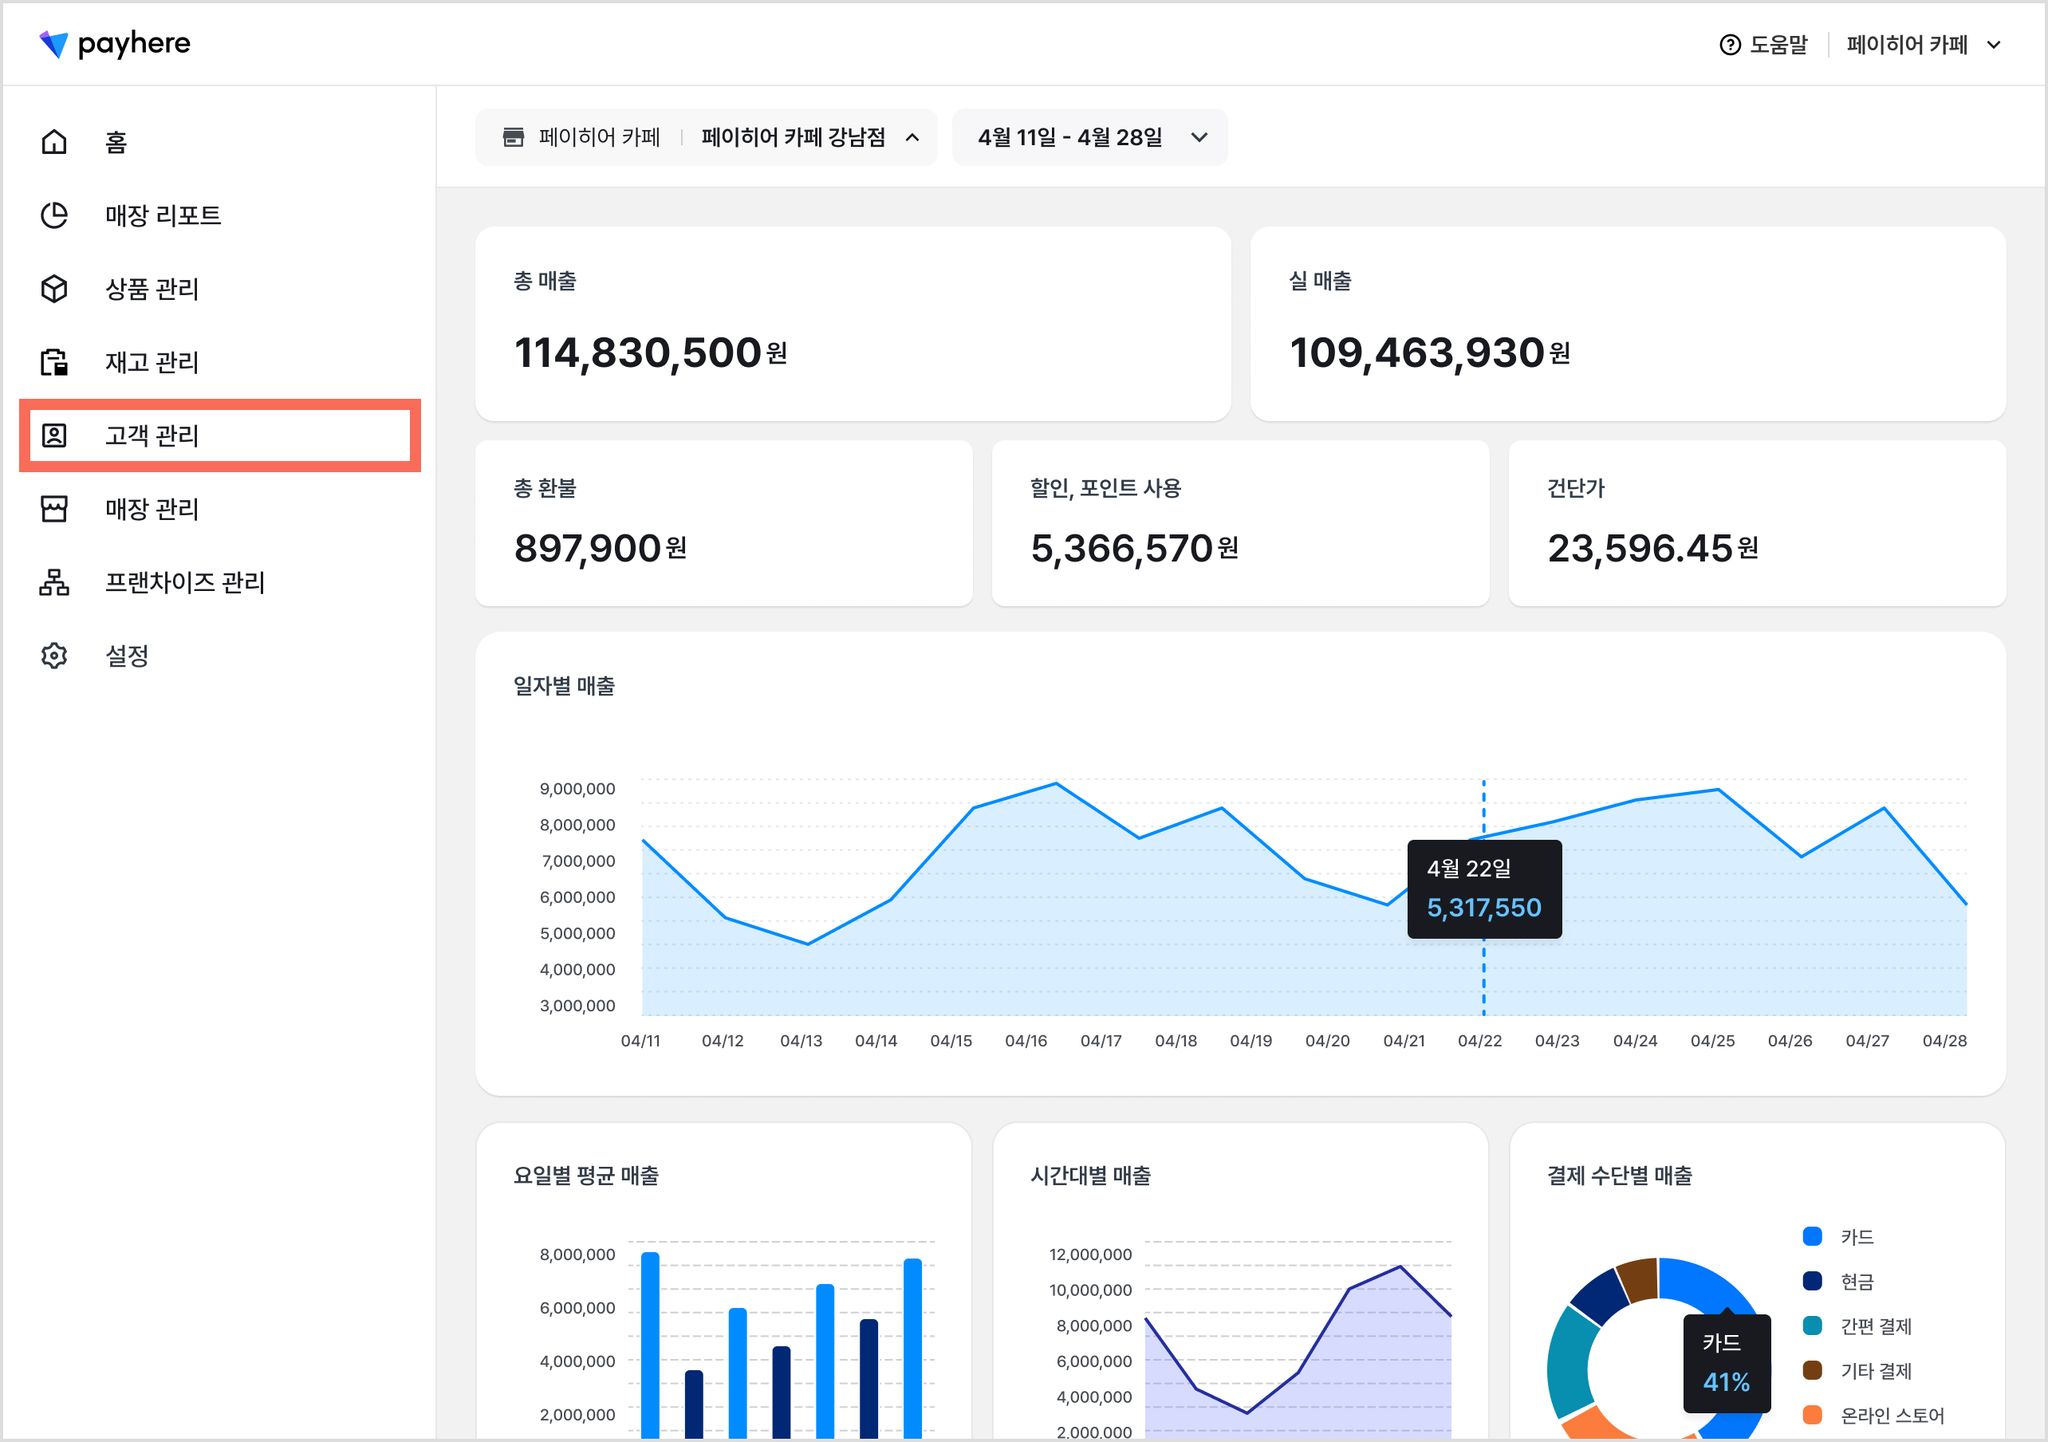Image resolution: width=2048 pixels, height=1442 pixels.
Task: Click 총 매출 card 114,830,500원
Action: click(853, 323)
